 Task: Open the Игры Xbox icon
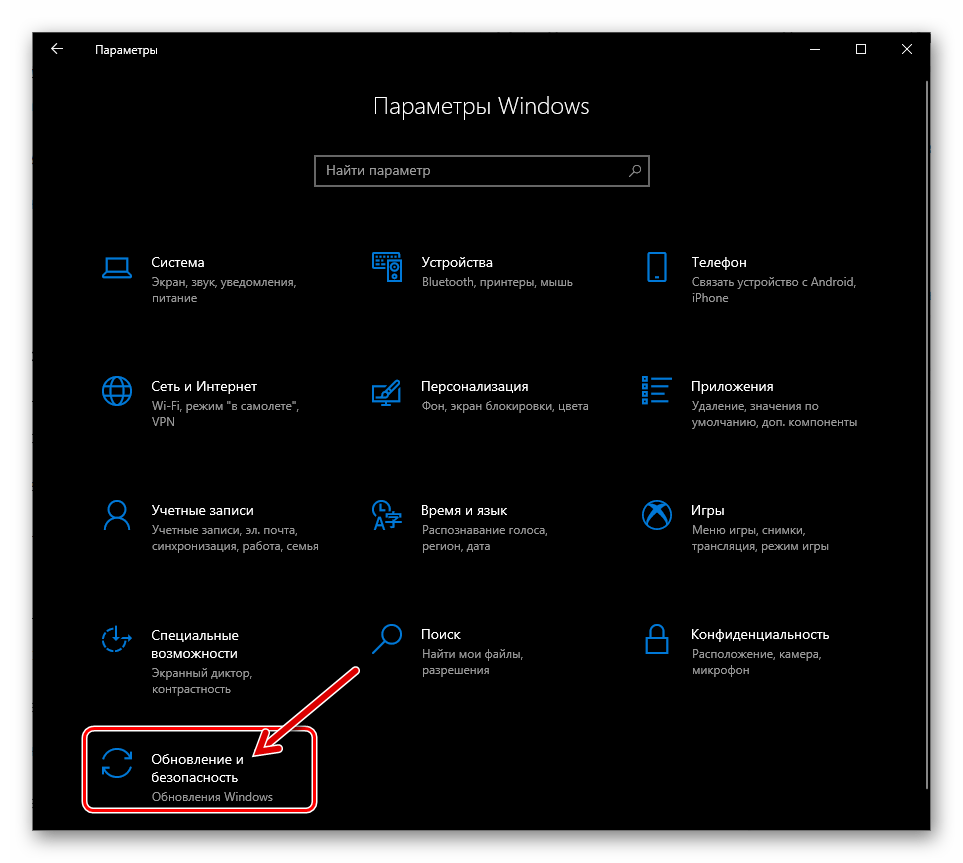(x=657, y=515)
